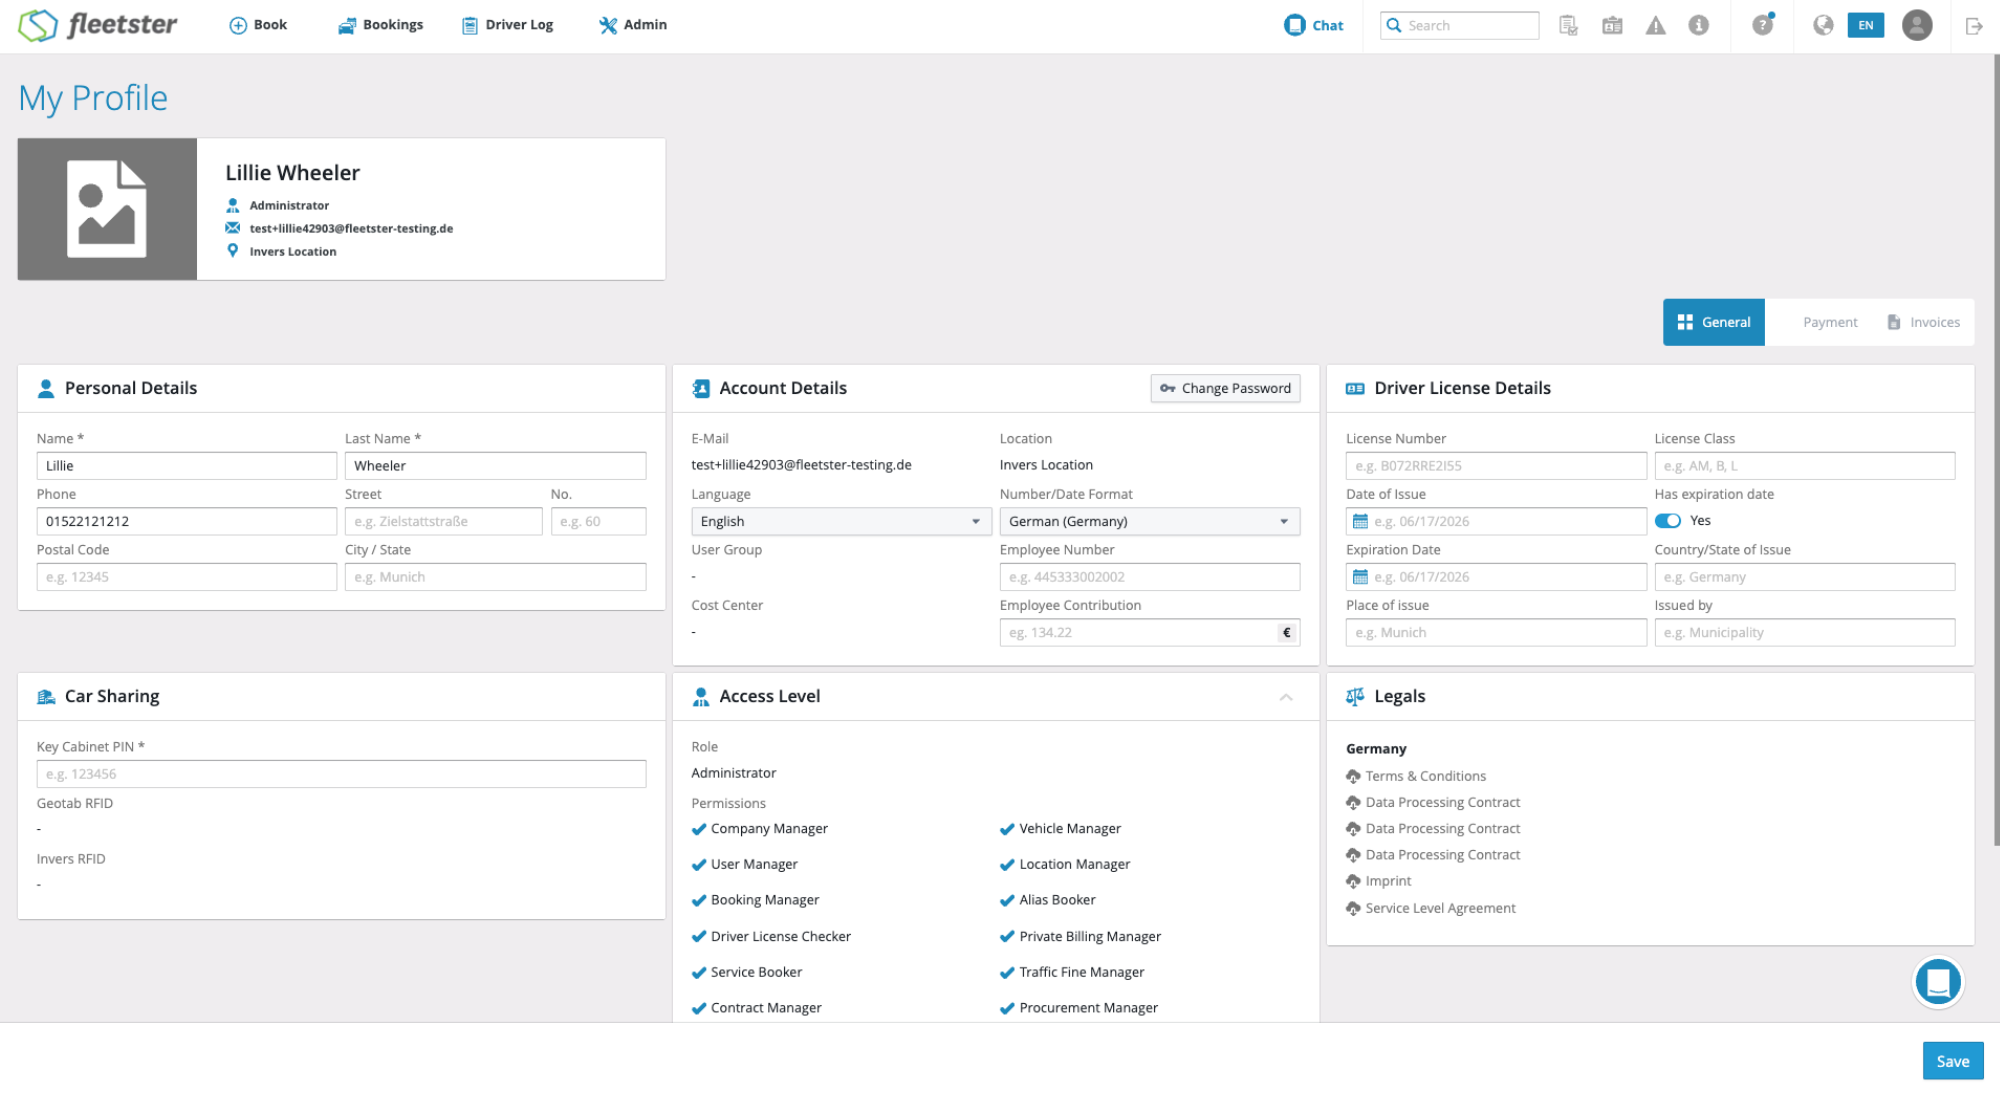Open the Bookings menu
Screen dimensions: 2000x1096
click(380, 25)
